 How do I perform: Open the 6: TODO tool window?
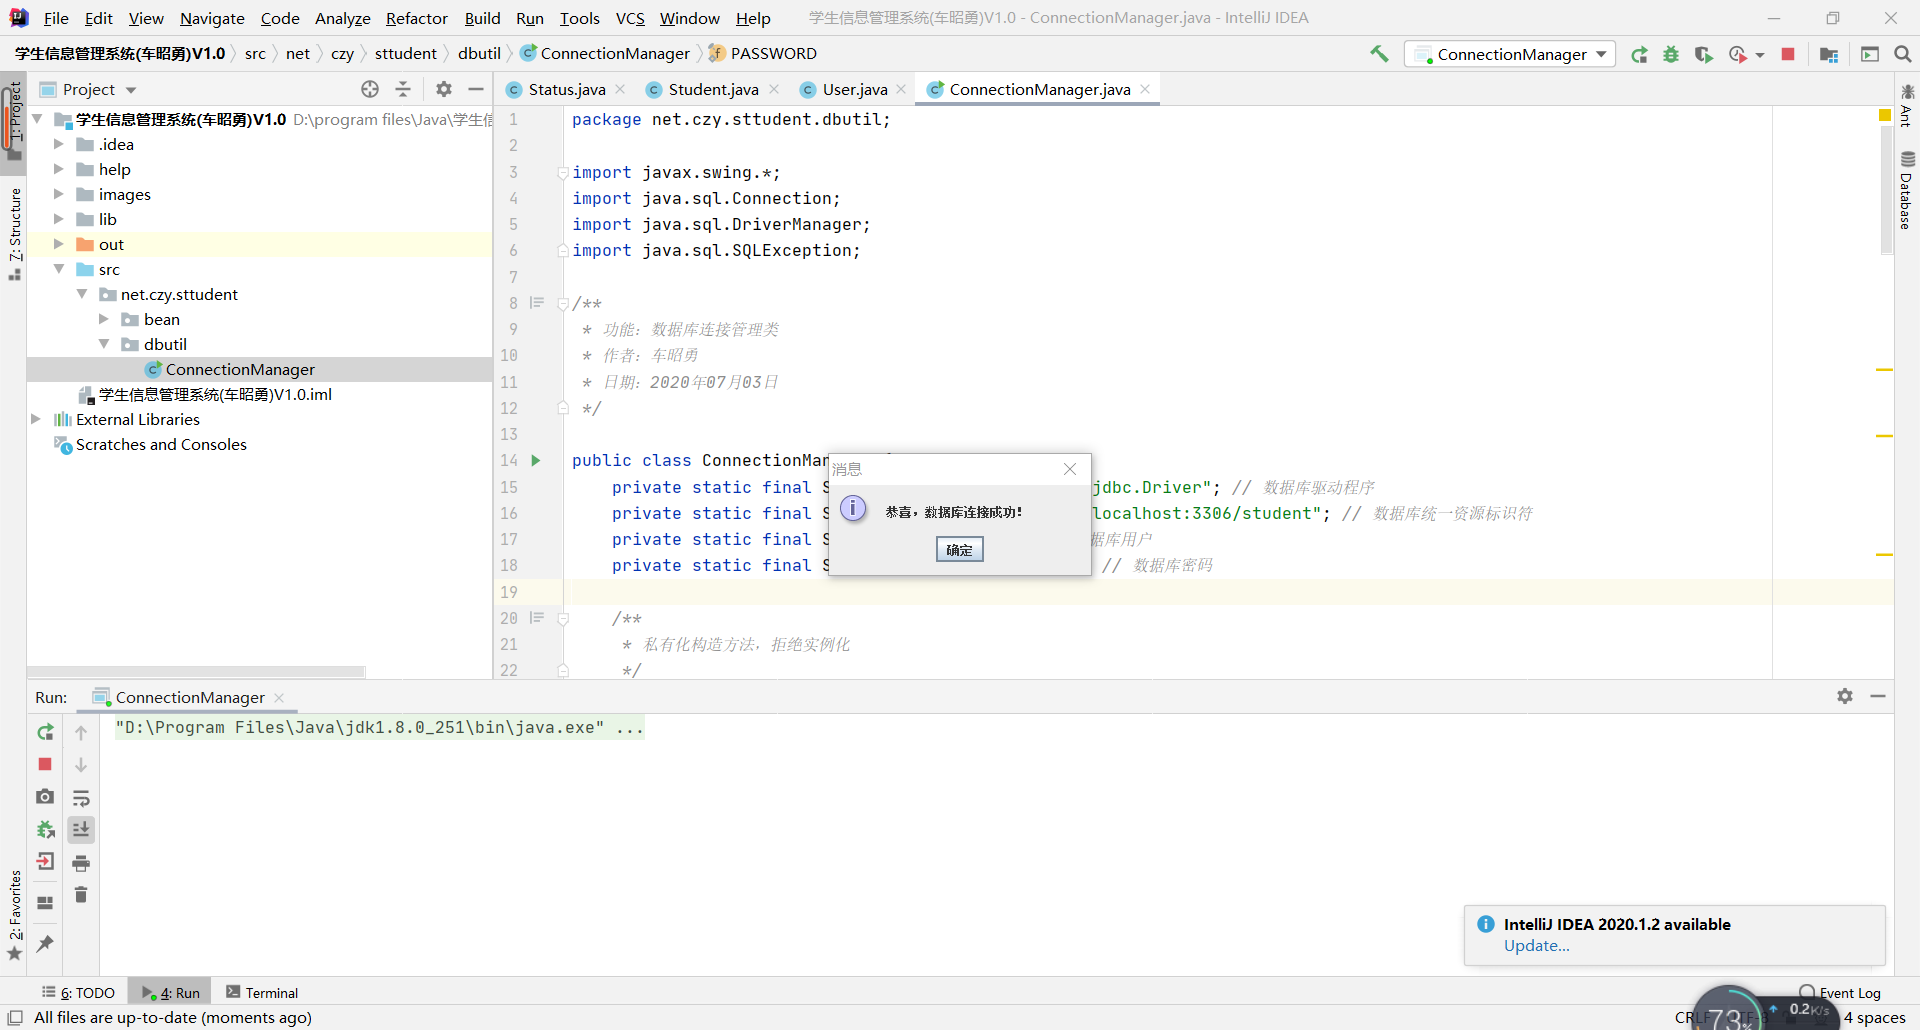pyautogui.click(x=79, y=992)
